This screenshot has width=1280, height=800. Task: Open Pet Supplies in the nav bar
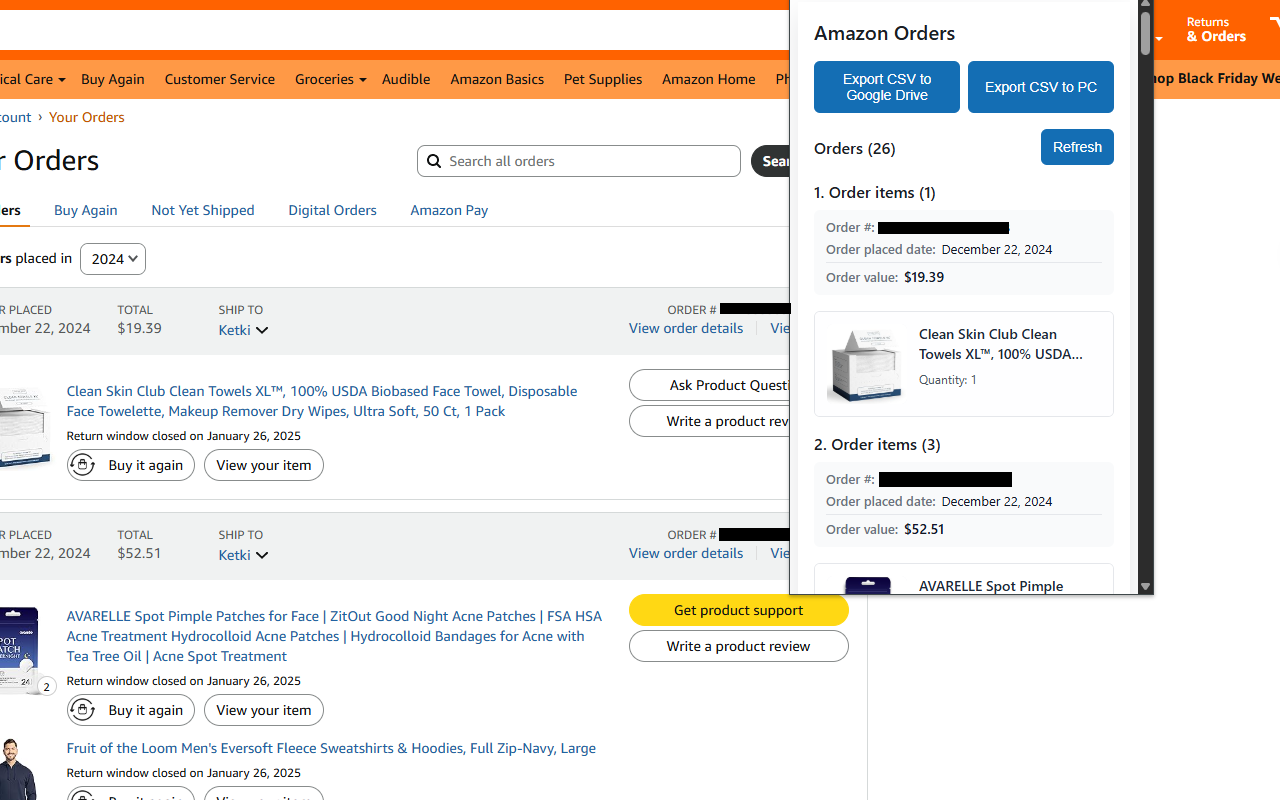(603, 79)
